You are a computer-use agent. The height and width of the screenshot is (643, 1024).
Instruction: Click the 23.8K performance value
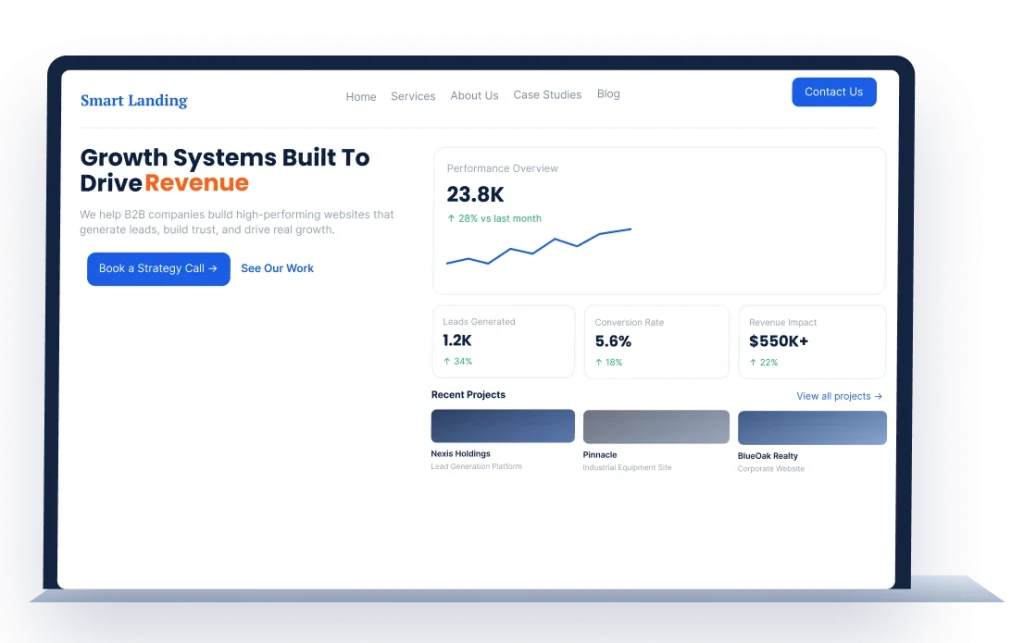[x=475, y=195]
